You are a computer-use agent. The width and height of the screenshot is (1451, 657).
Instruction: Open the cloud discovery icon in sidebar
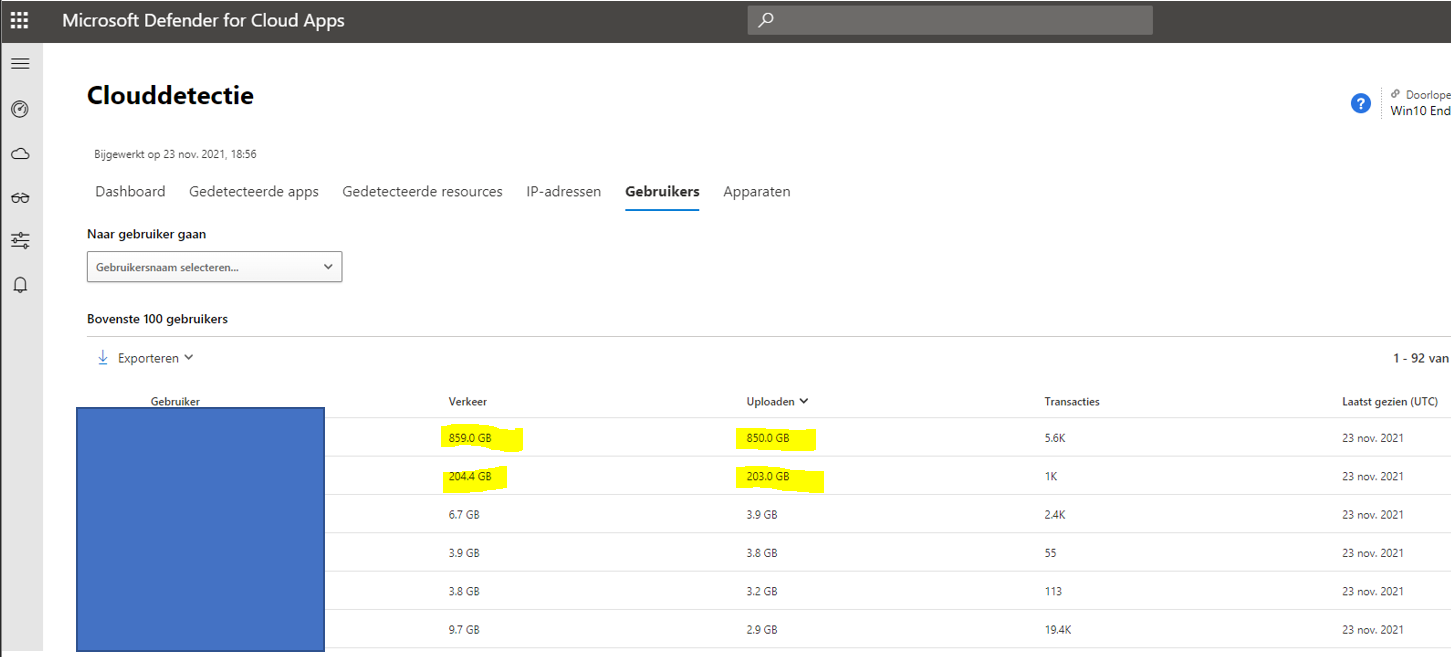20,153
